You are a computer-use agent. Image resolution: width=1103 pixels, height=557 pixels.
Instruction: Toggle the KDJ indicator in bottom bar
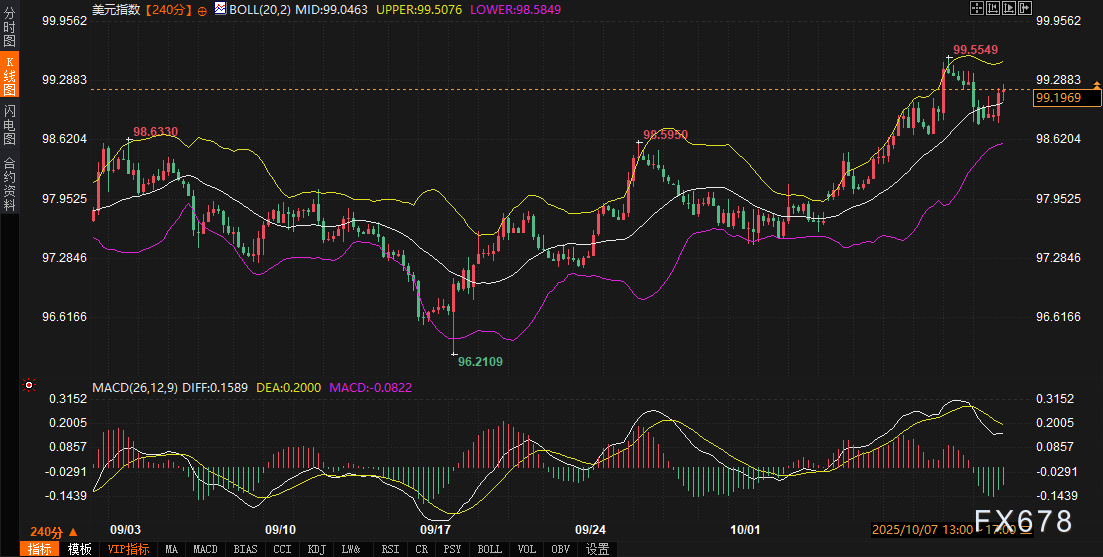pos(316,549)
